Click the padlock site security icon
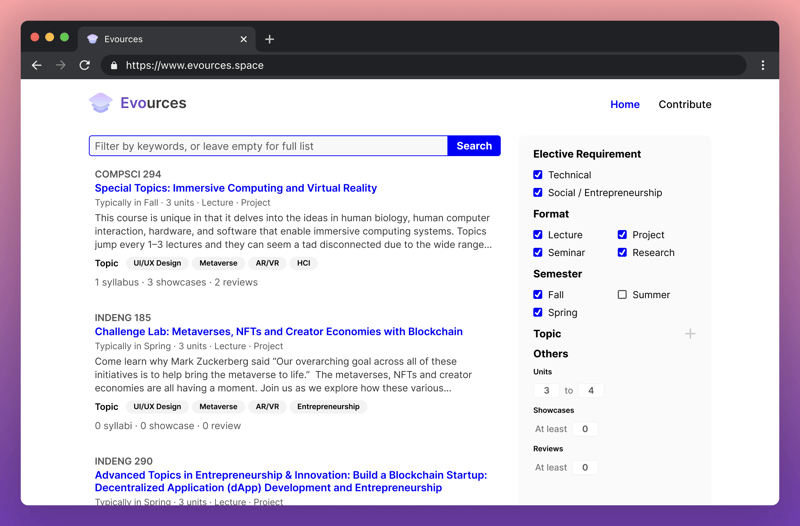 (114, 66)
